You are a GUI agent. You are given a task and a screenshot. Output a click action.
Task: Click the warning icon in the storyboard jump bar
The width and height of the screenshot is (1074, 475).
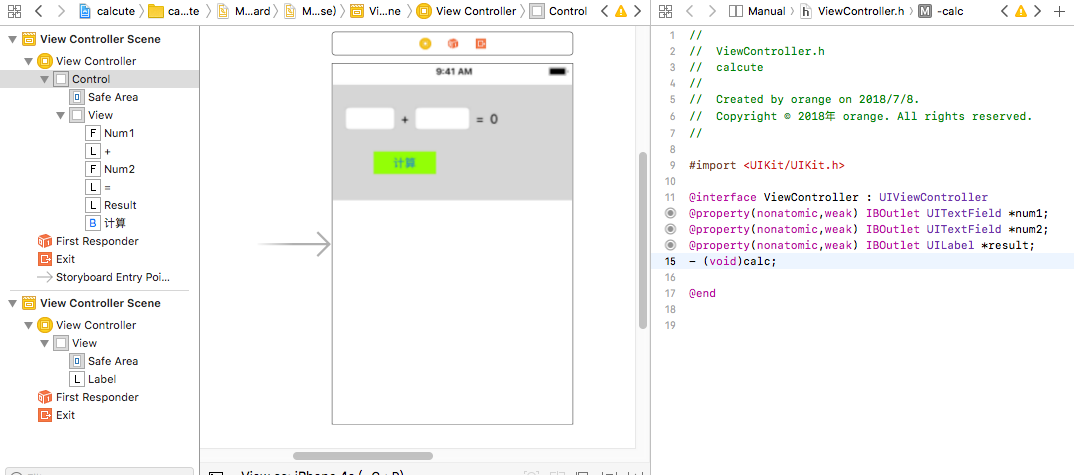click(x=621, y=12)
